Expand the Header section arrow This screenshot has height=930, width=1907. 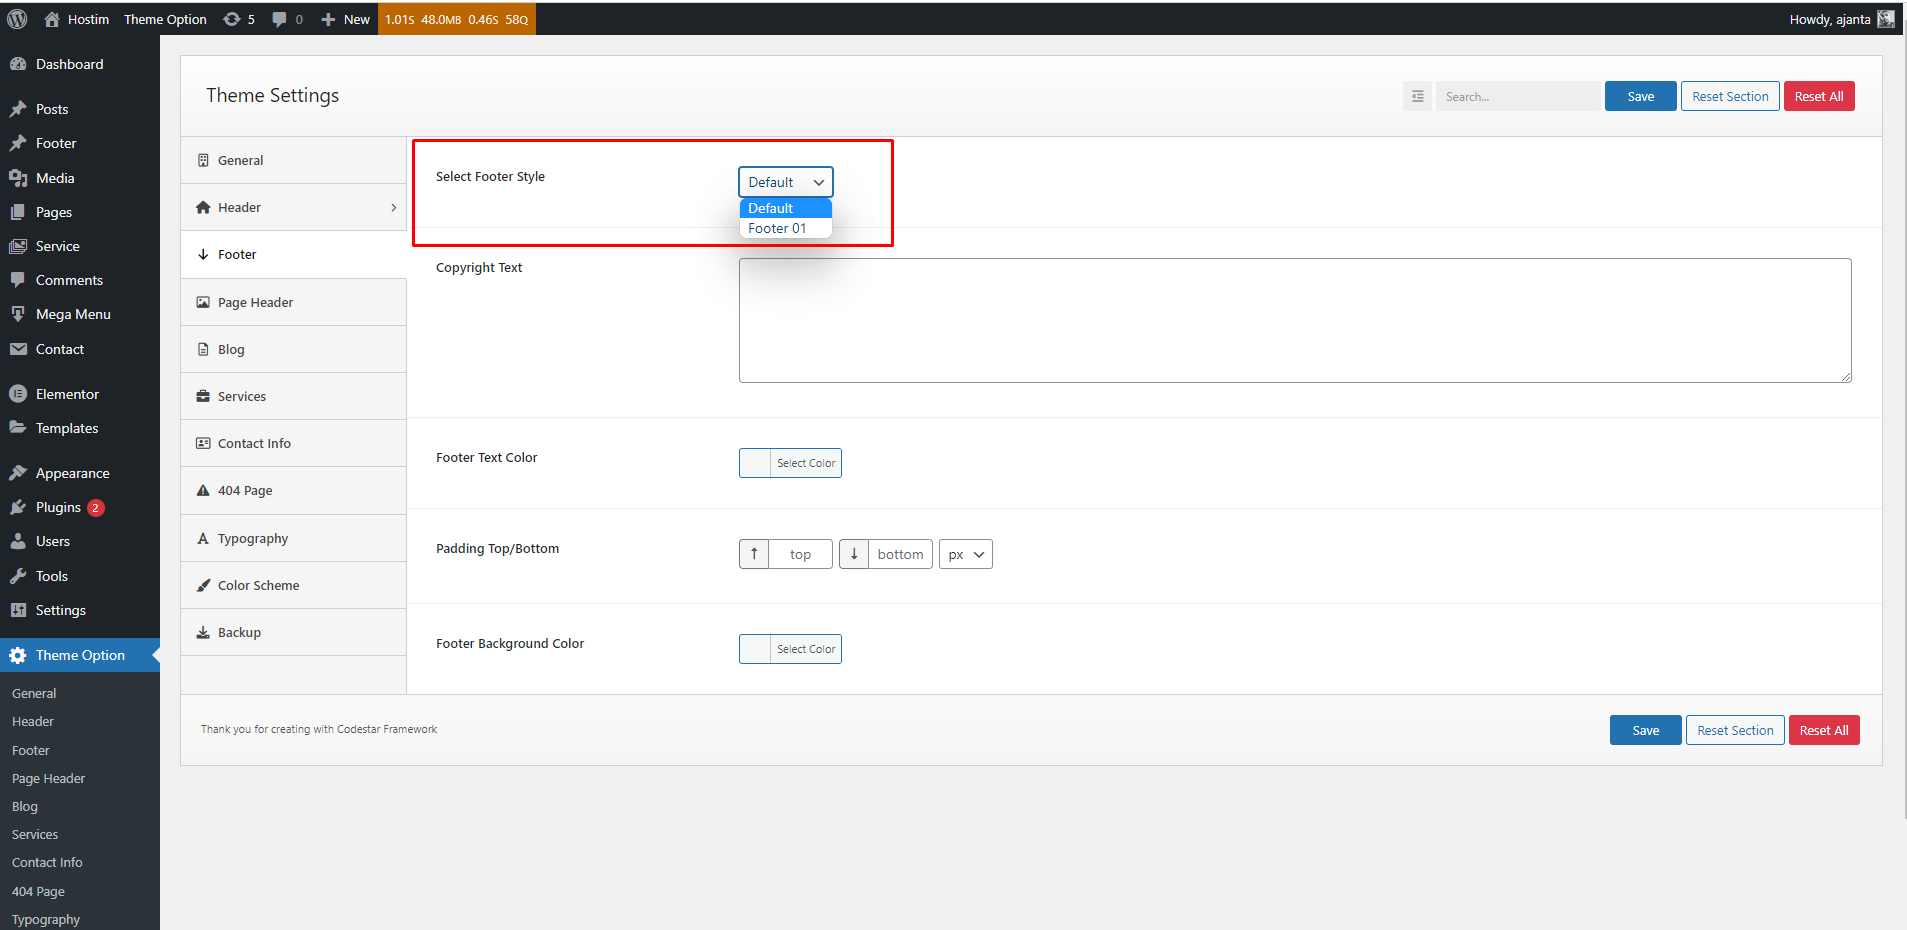(393, 208)
